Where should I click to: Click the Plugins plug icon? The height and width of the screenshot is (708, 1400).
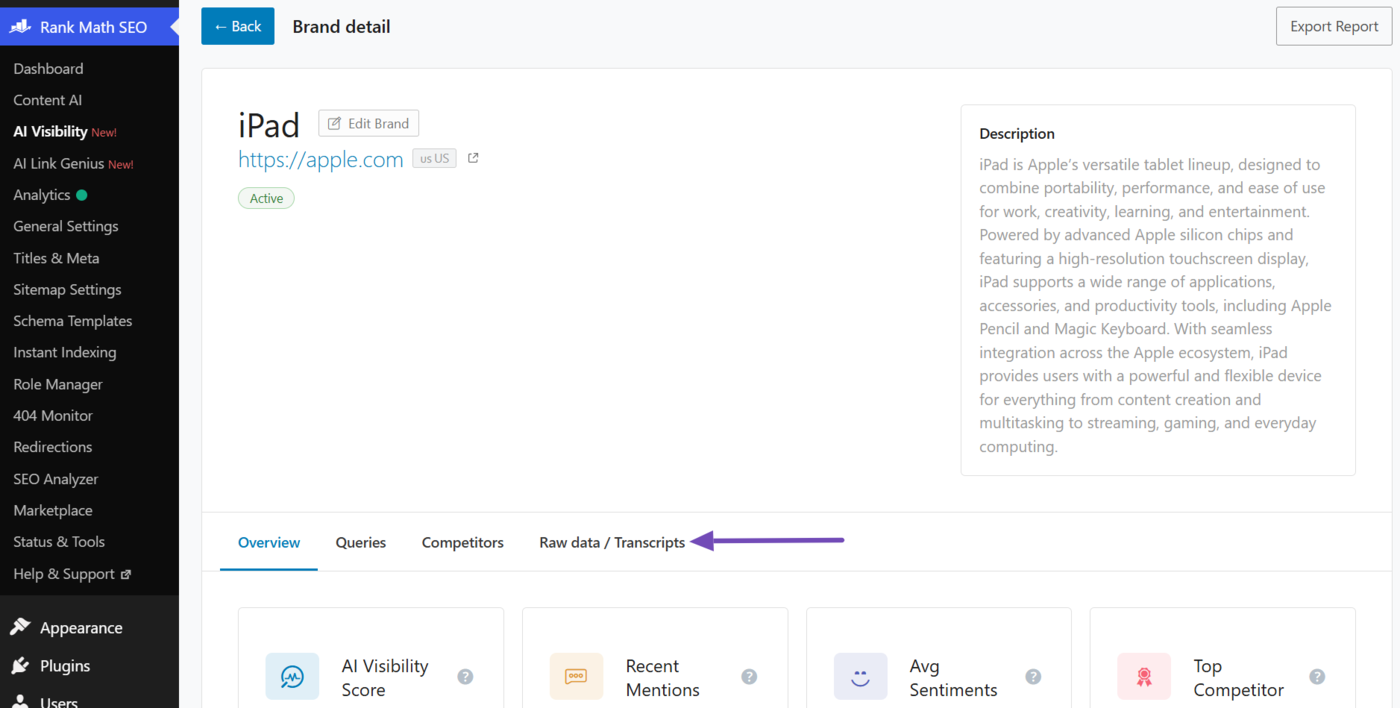(20, 666)
